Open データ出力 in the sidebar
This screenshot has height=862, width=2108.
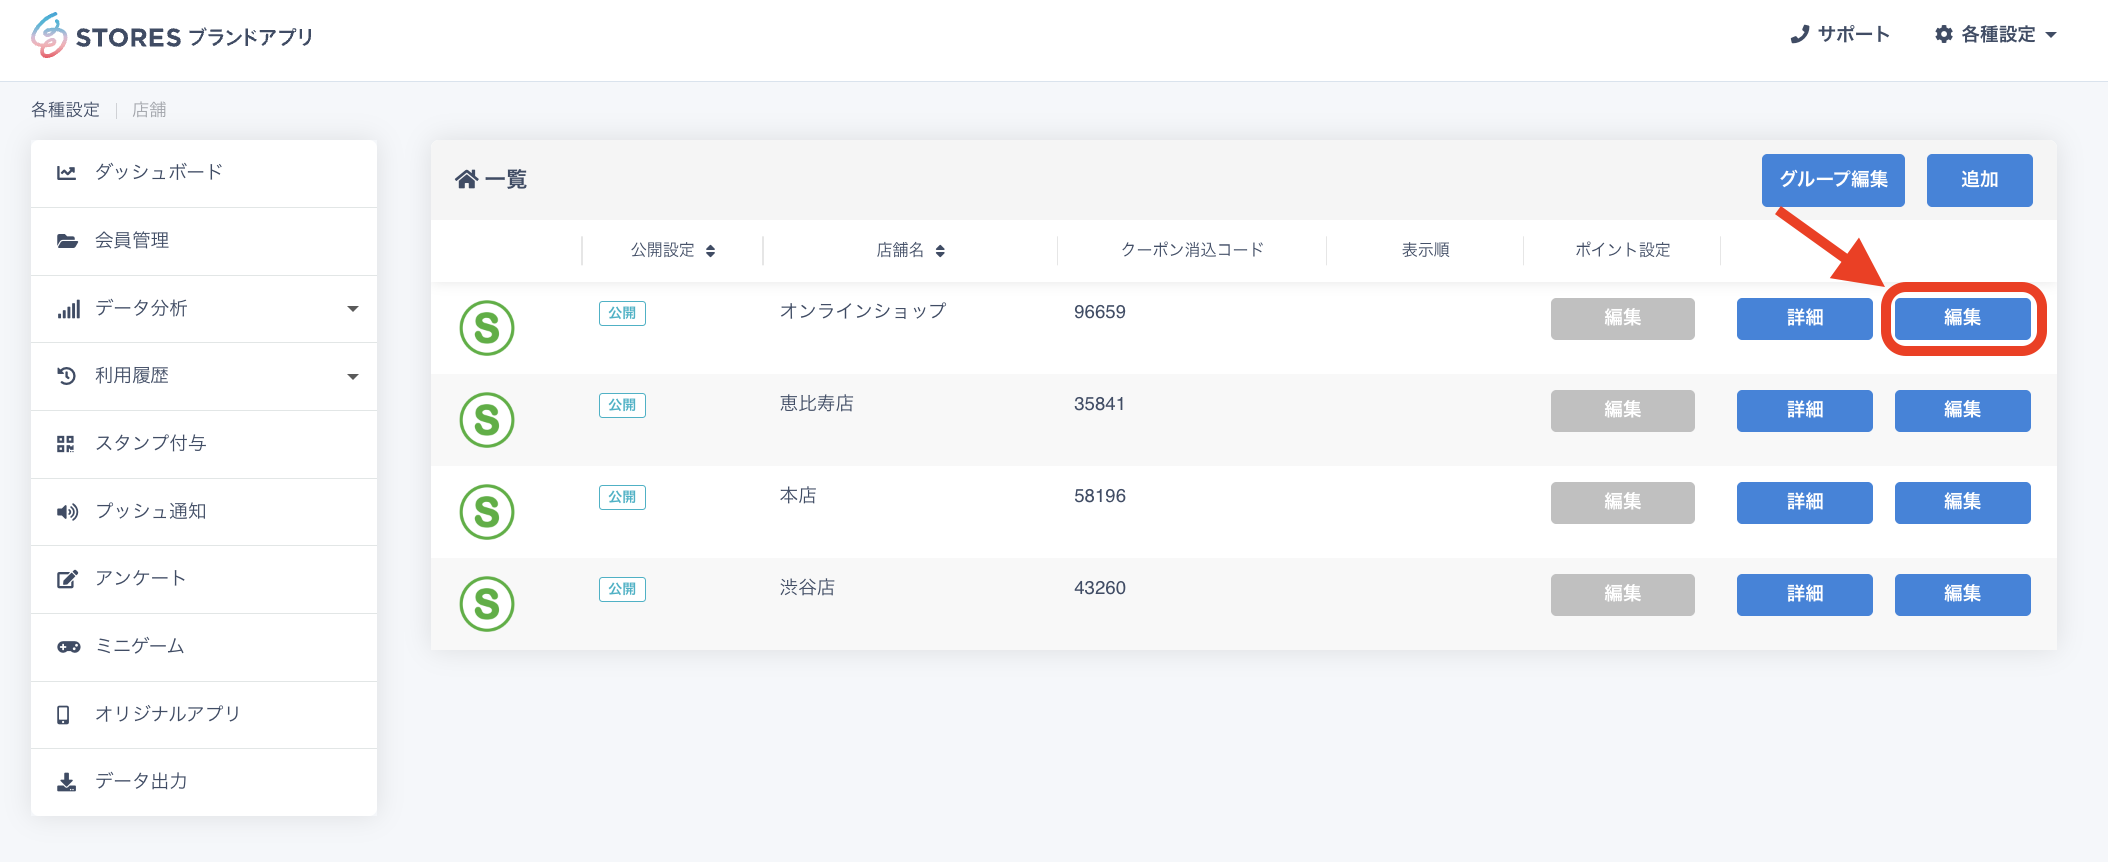[204, 782]
